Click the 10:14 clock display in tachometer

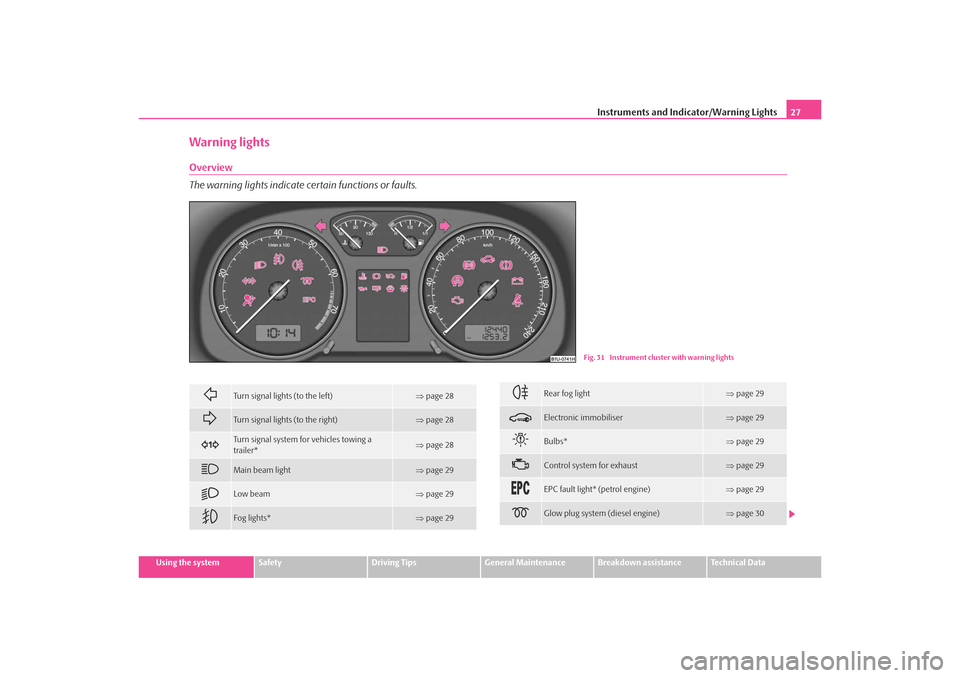tap(280, 333)
